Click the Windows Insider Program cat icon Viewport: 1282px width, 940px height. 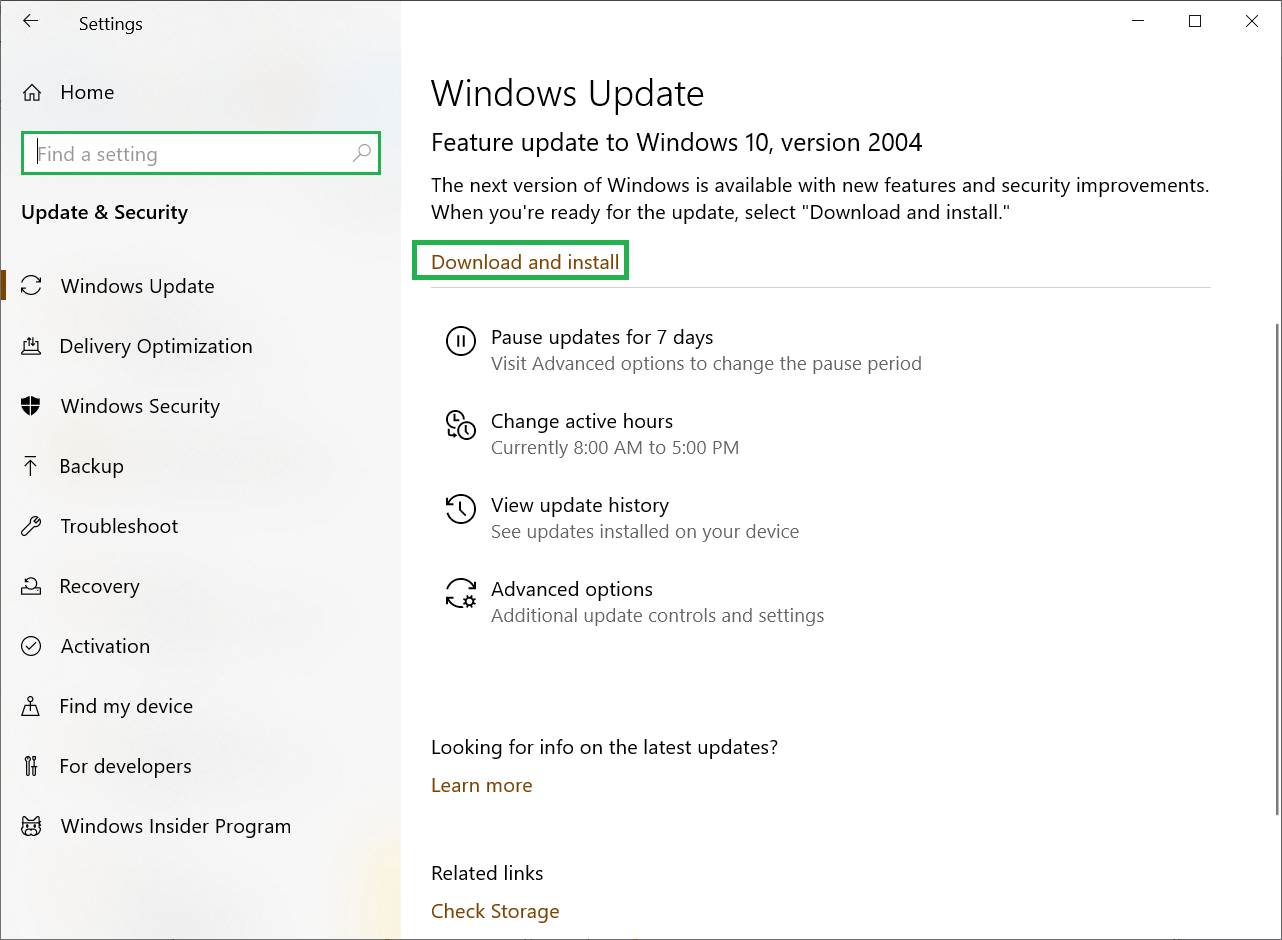pyautogui.click(x=31, y=826)
